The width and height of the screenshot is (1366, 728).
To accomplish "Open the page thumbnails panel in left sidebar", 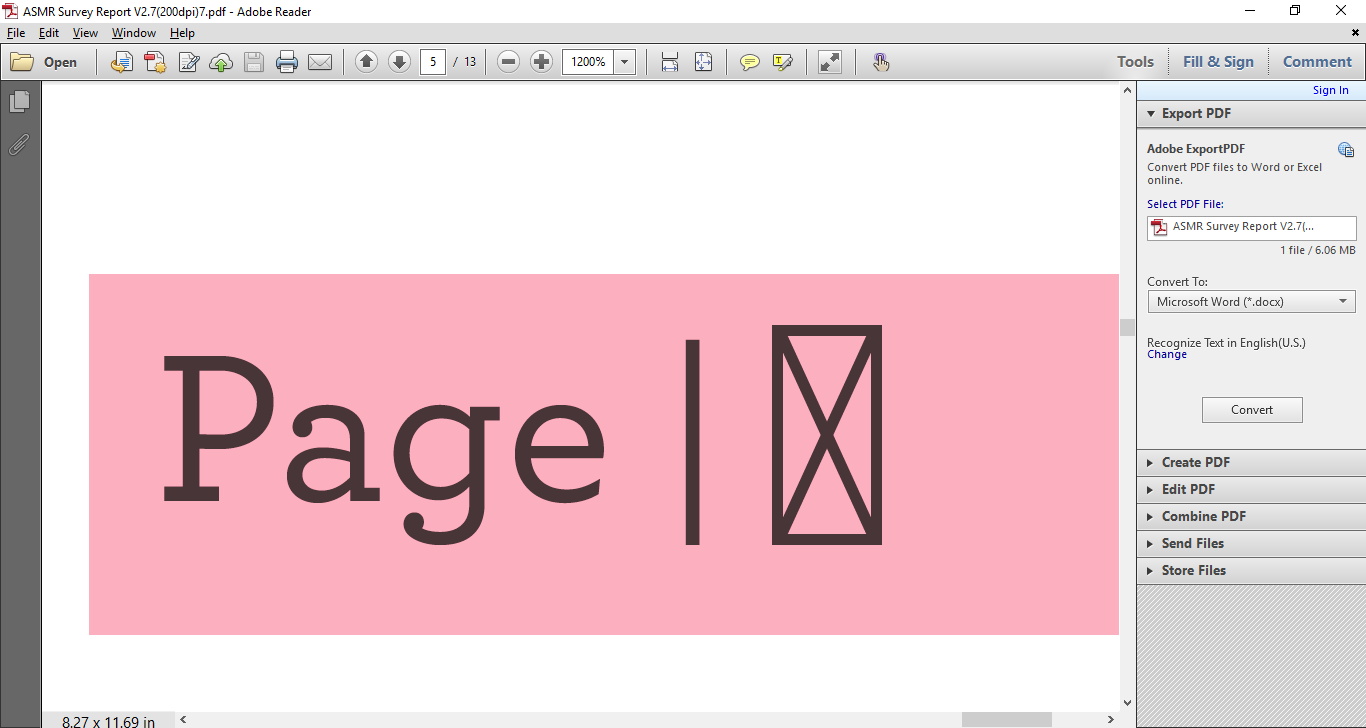I will click(x=19, y=101).
